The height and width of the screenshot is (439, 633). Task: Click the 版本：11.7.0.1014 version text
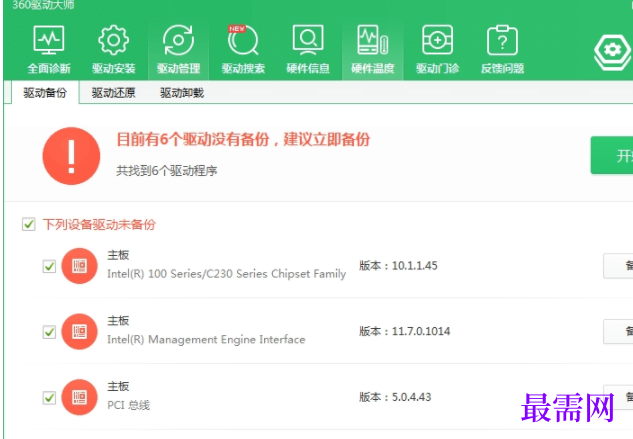click(x=405, y=332)
